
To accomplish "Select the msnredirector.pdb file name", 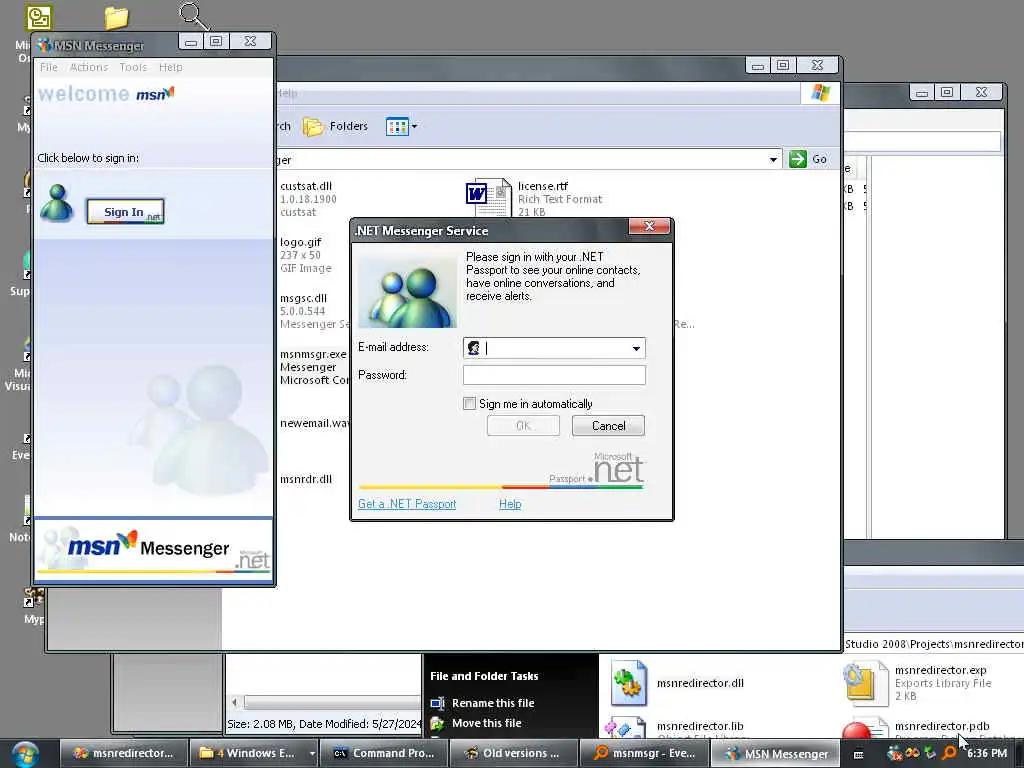I will click(942, 726).
